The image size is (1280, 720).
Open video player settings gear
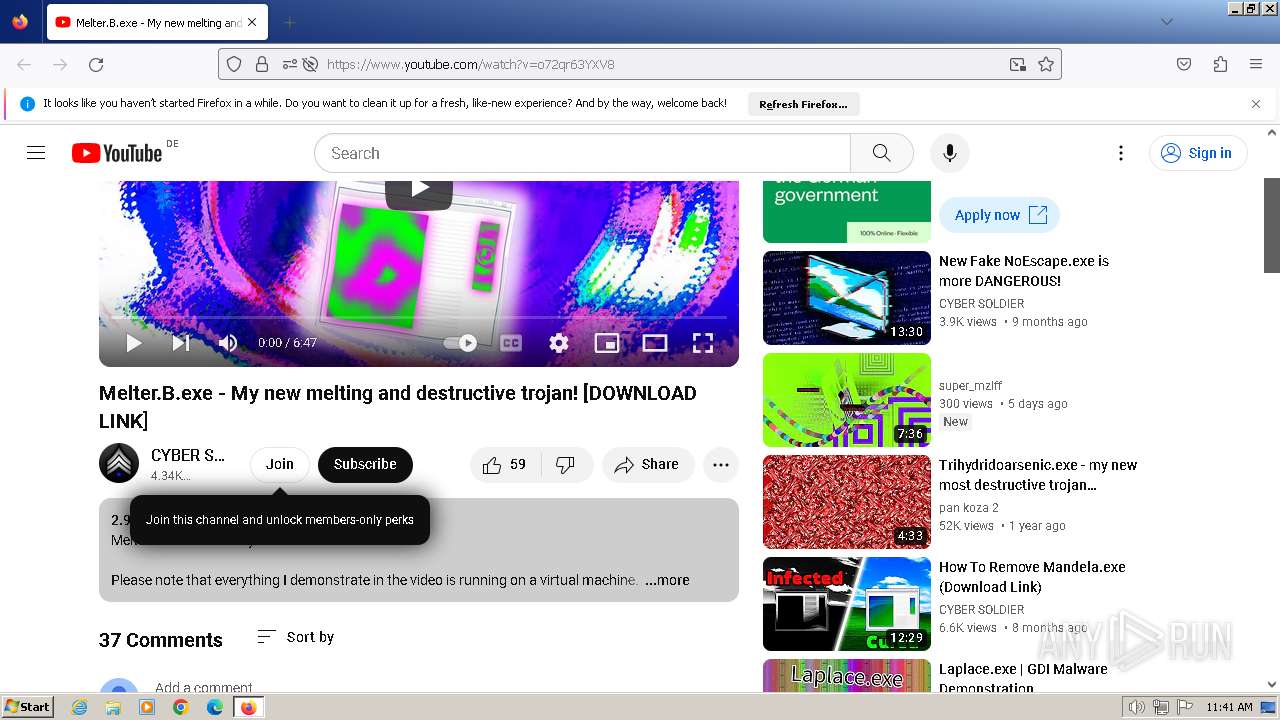pyautogui.click(x=559, y=343)
